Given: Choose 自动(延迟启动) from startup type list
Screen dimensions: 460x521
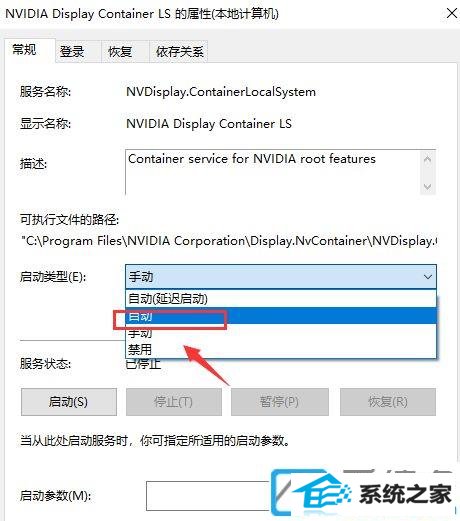Looking at the screenshot, I should (281, 299).
